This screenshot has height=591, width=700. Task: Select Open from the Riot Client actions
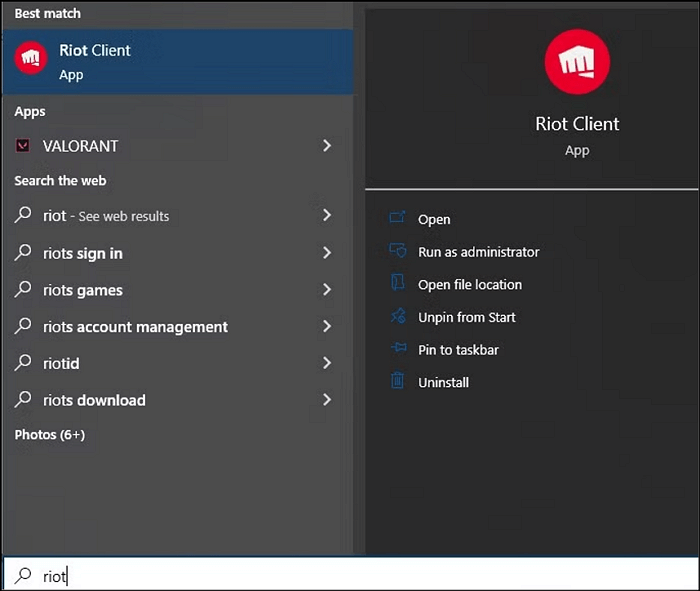point(434,220)
